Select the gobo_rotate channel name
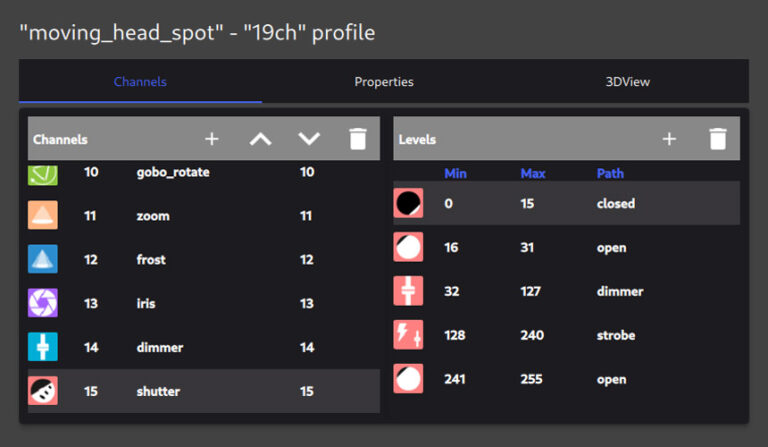Image resolution: width=768 pixels, height=447 pixels. click(x=173, y=172)
